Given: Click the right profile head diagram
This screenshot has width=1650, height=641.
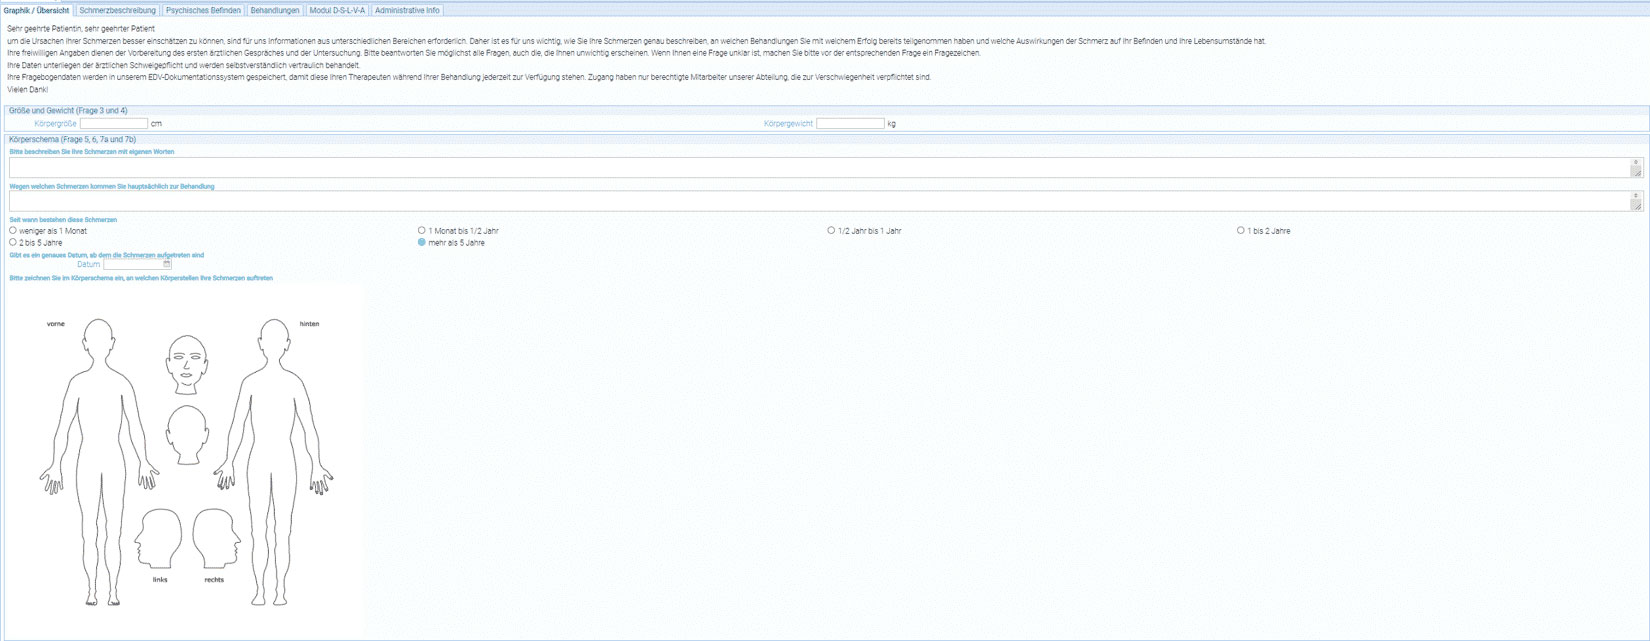Looking at the screenshot, I should 216,538.
